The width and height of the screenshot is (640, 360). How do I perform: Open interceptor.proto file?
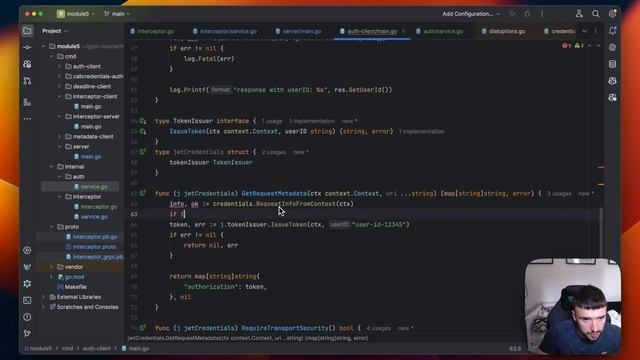click(x=94, y=247)
